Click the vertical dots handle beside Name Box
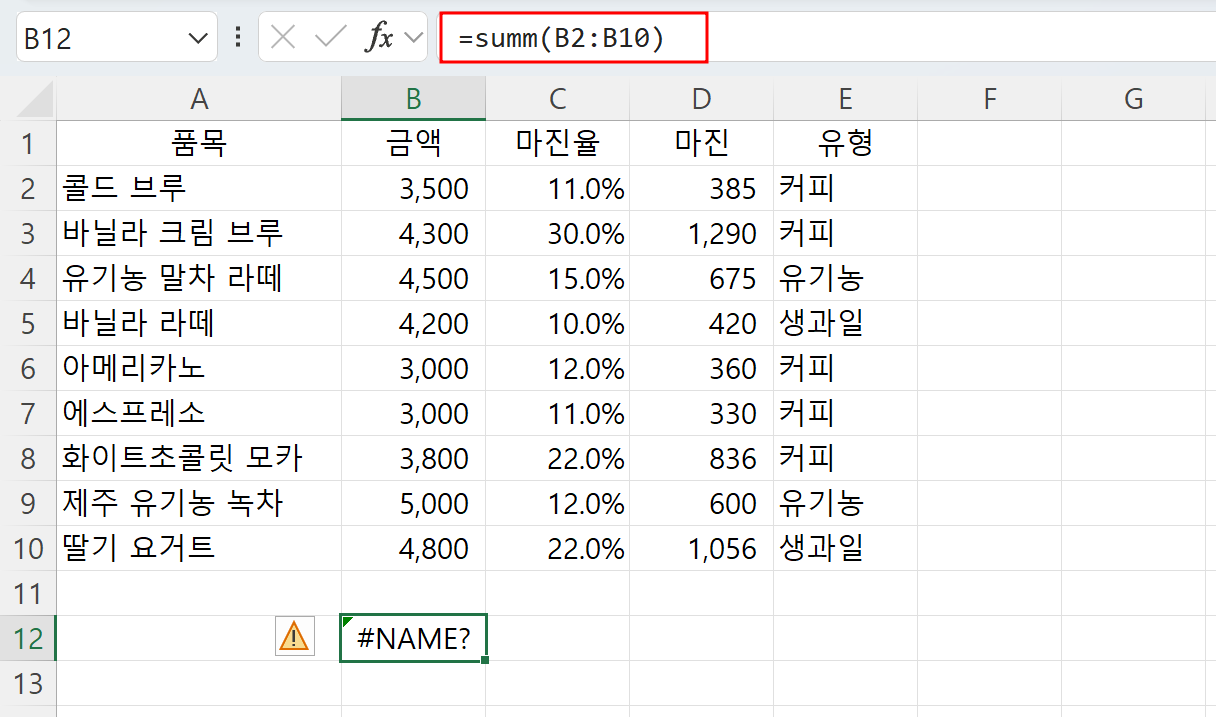The width and height of the screenshot is (1216, 717). tap(237, 37)
